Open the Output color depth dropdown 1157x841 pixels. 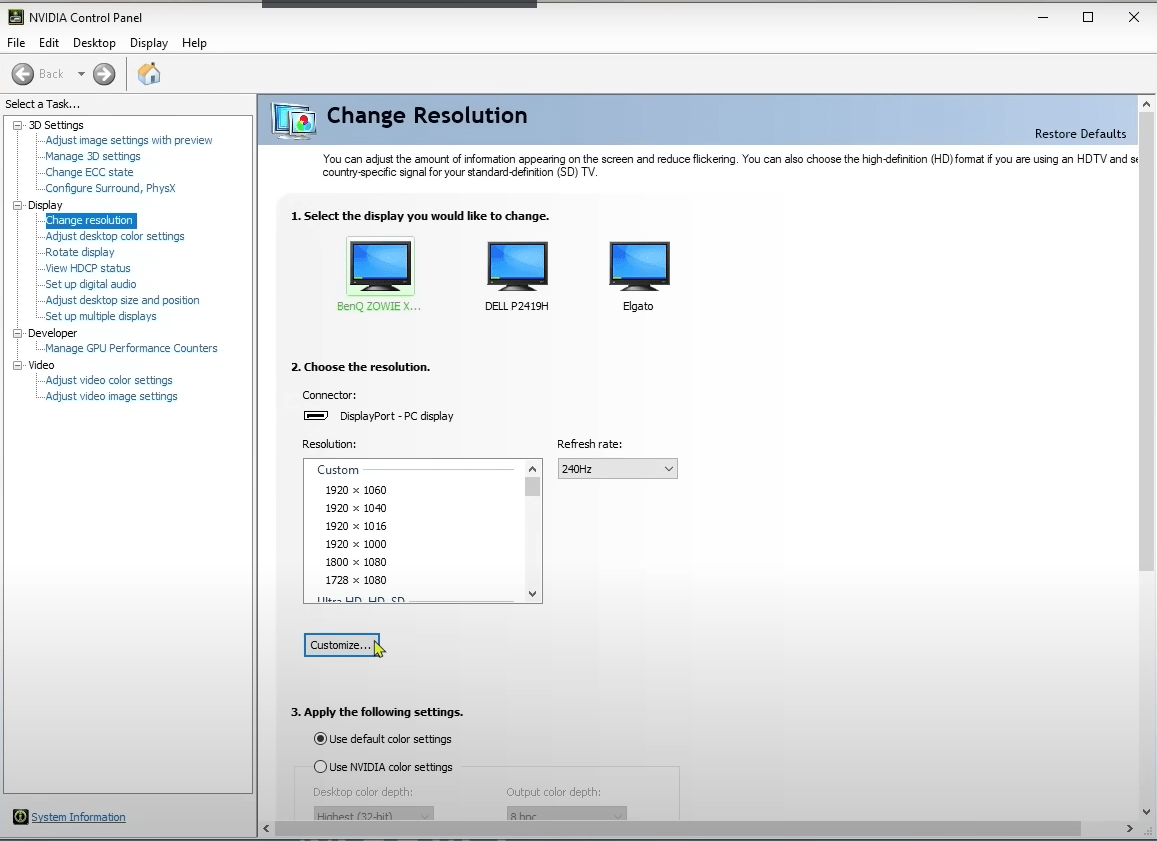point(567,814)
